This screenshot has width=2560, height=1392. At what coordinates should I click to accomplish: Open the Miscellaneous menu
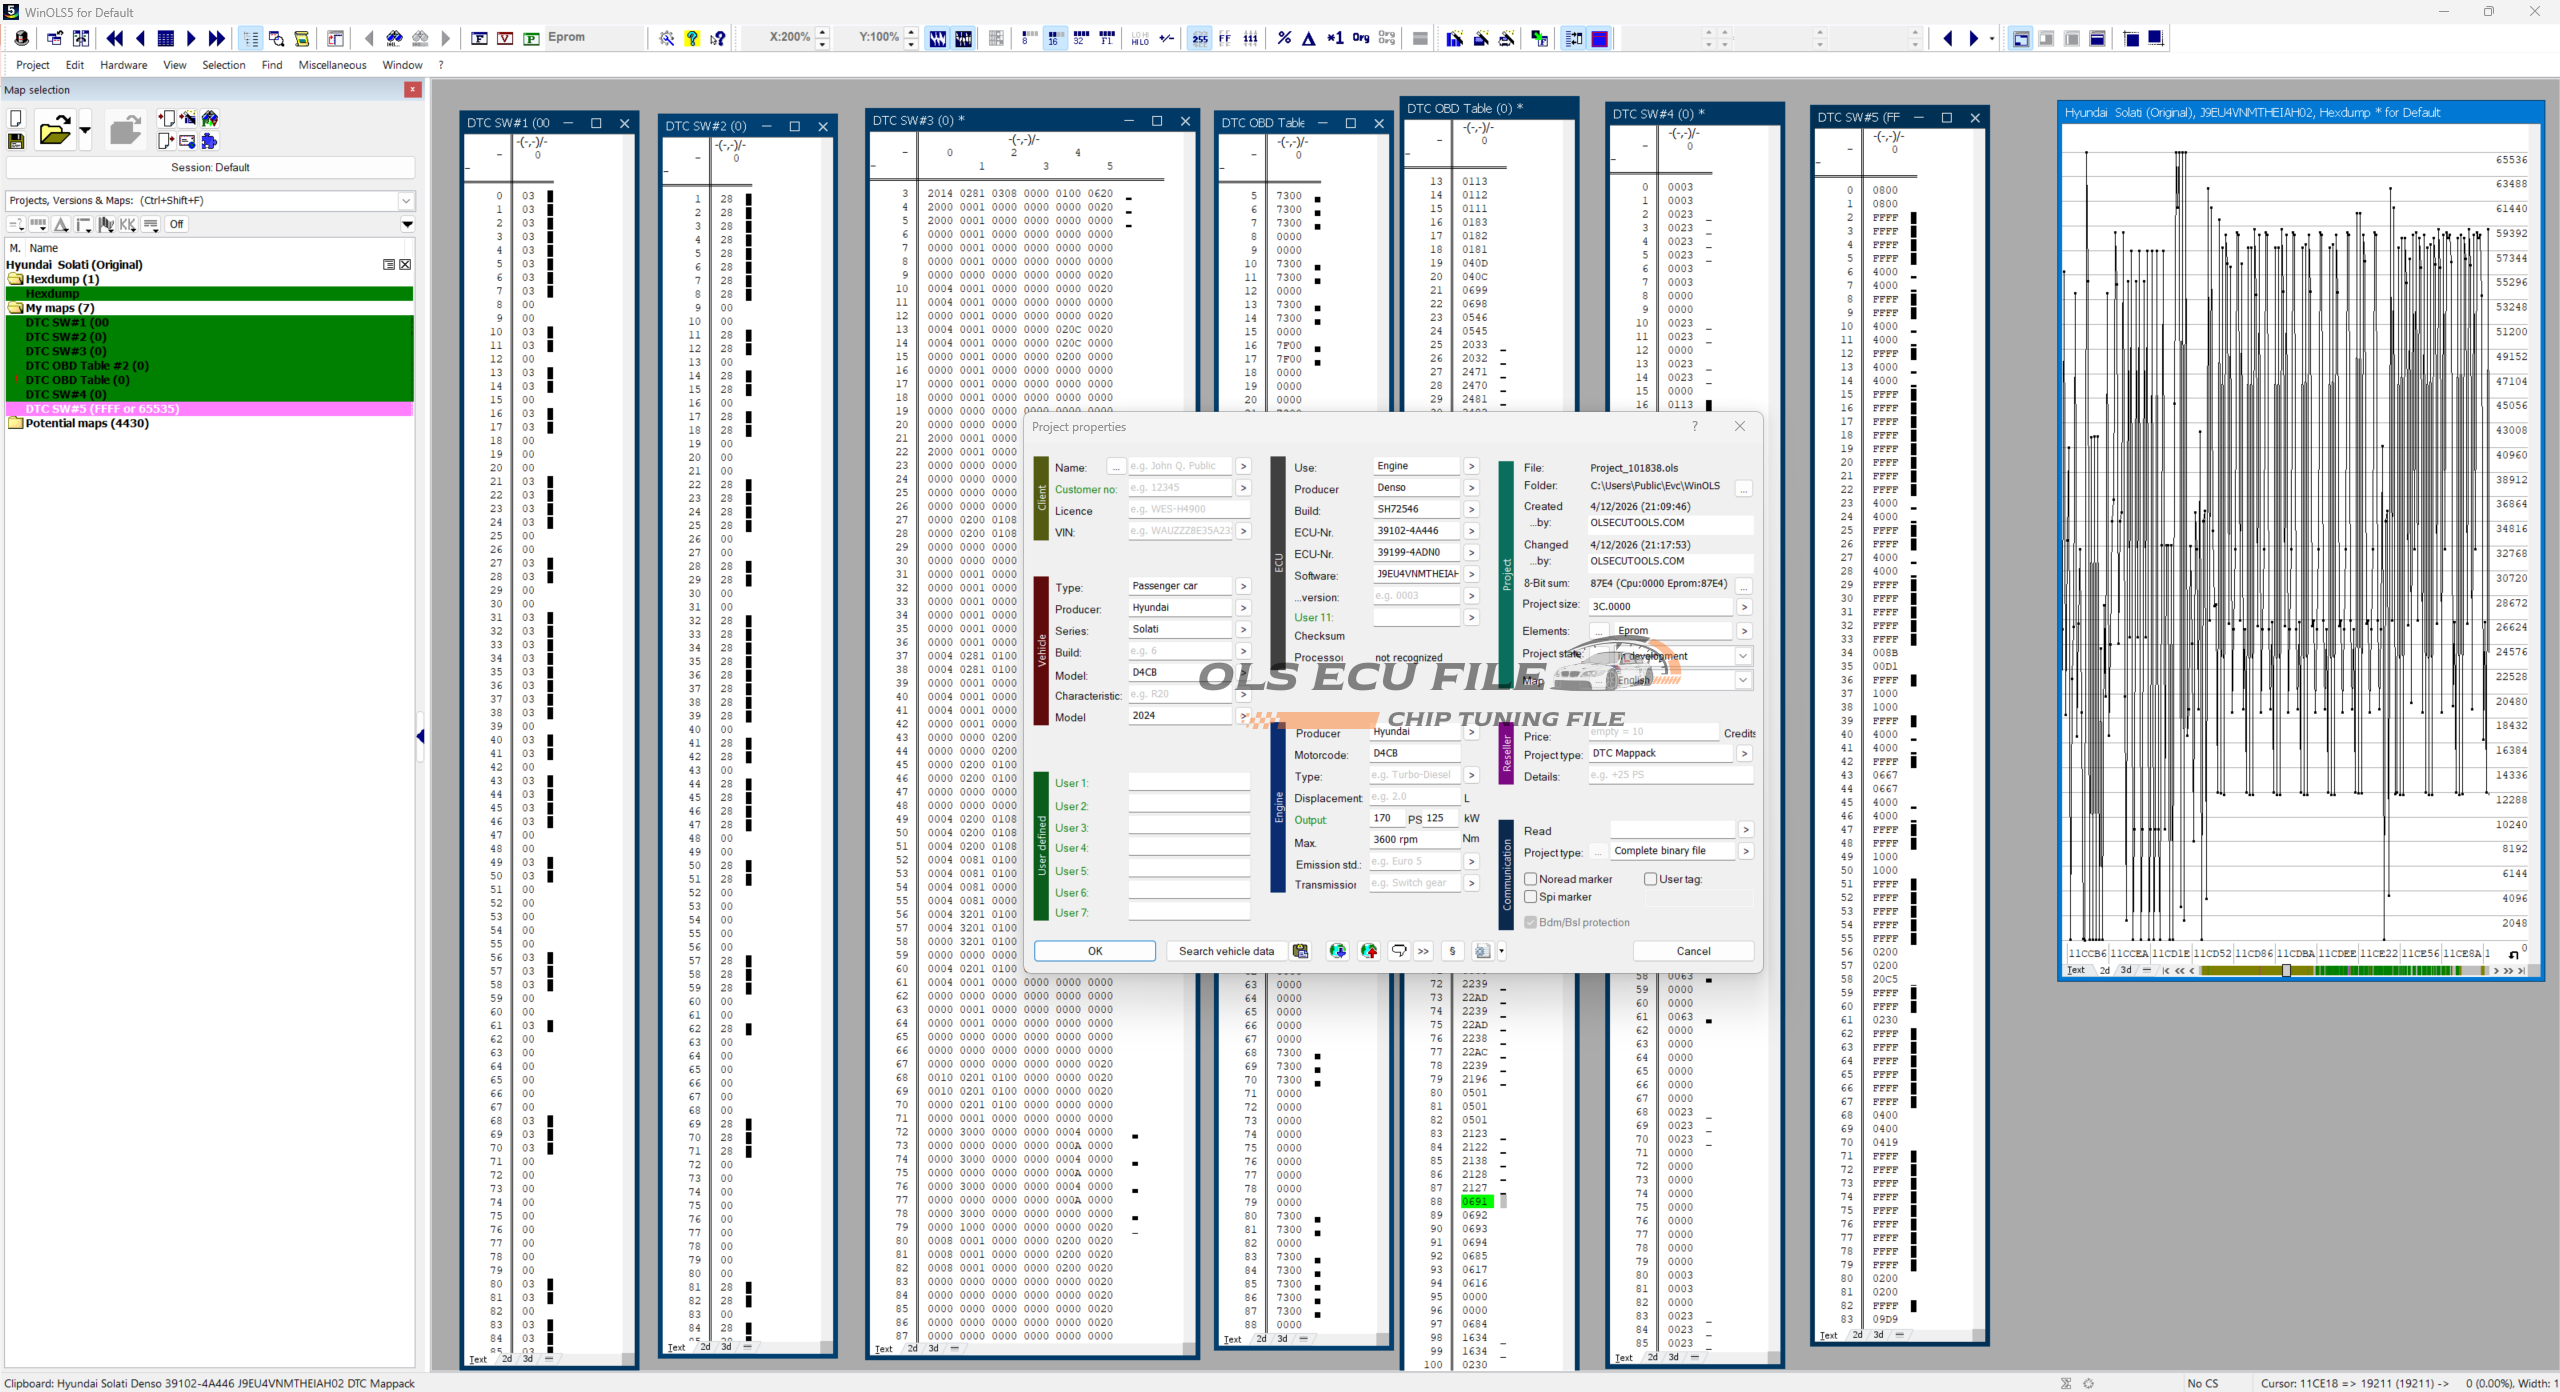332,65
